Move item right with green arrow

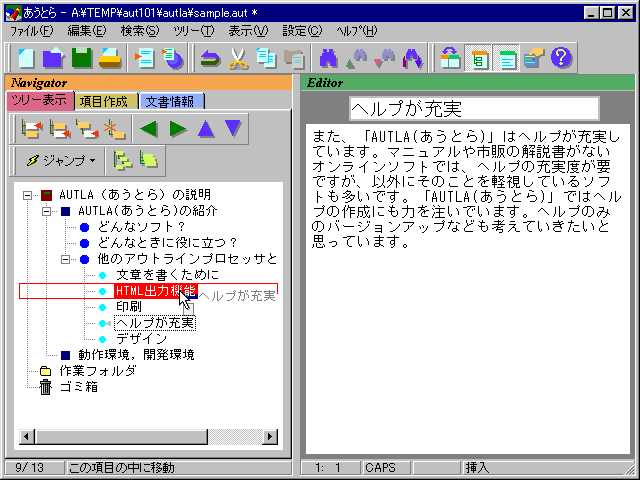pyautogui.click(x=178, y=129)
